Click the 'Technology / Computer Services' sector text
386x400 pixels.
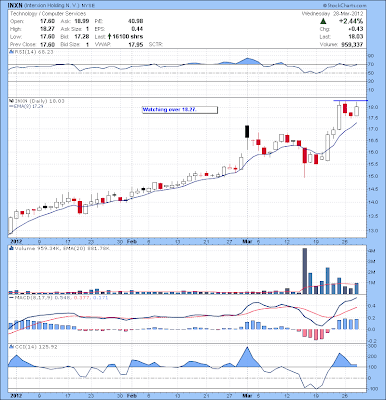48,14
